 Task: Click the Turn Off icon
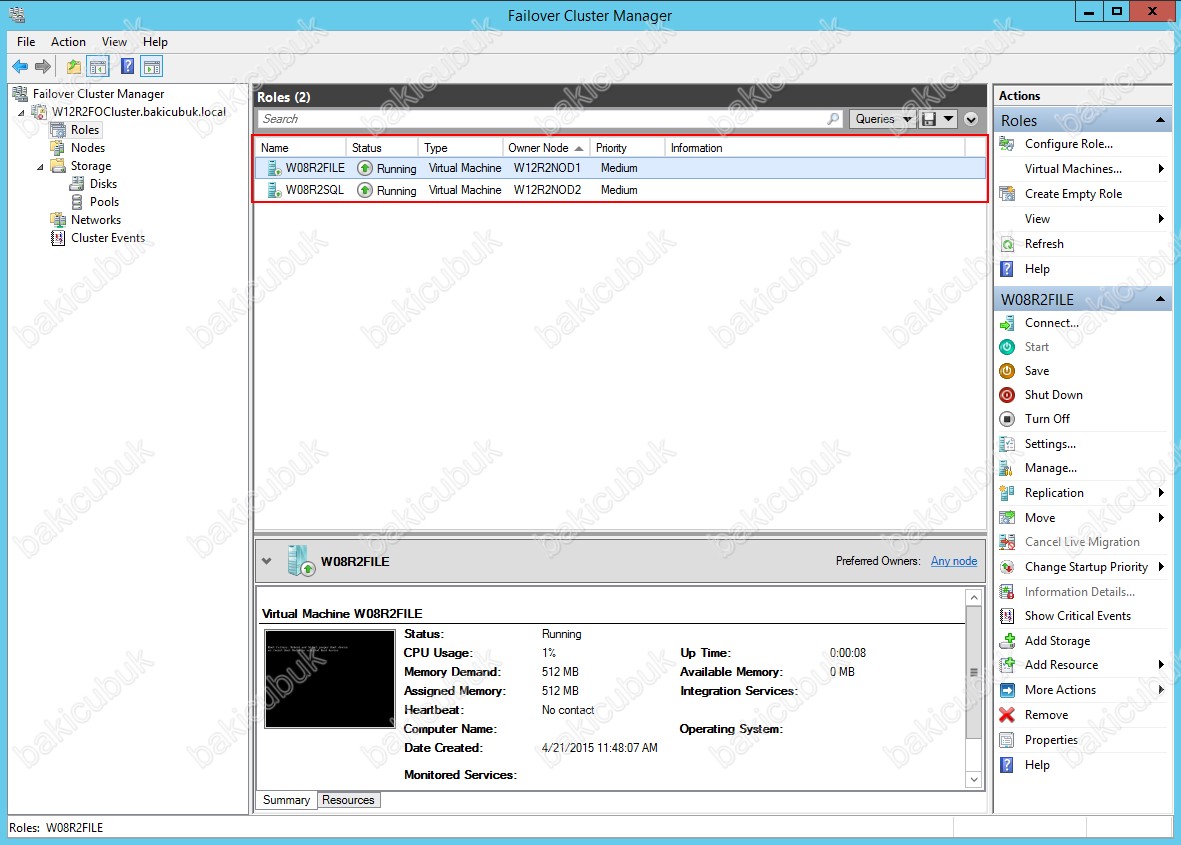coord(1006,419)
